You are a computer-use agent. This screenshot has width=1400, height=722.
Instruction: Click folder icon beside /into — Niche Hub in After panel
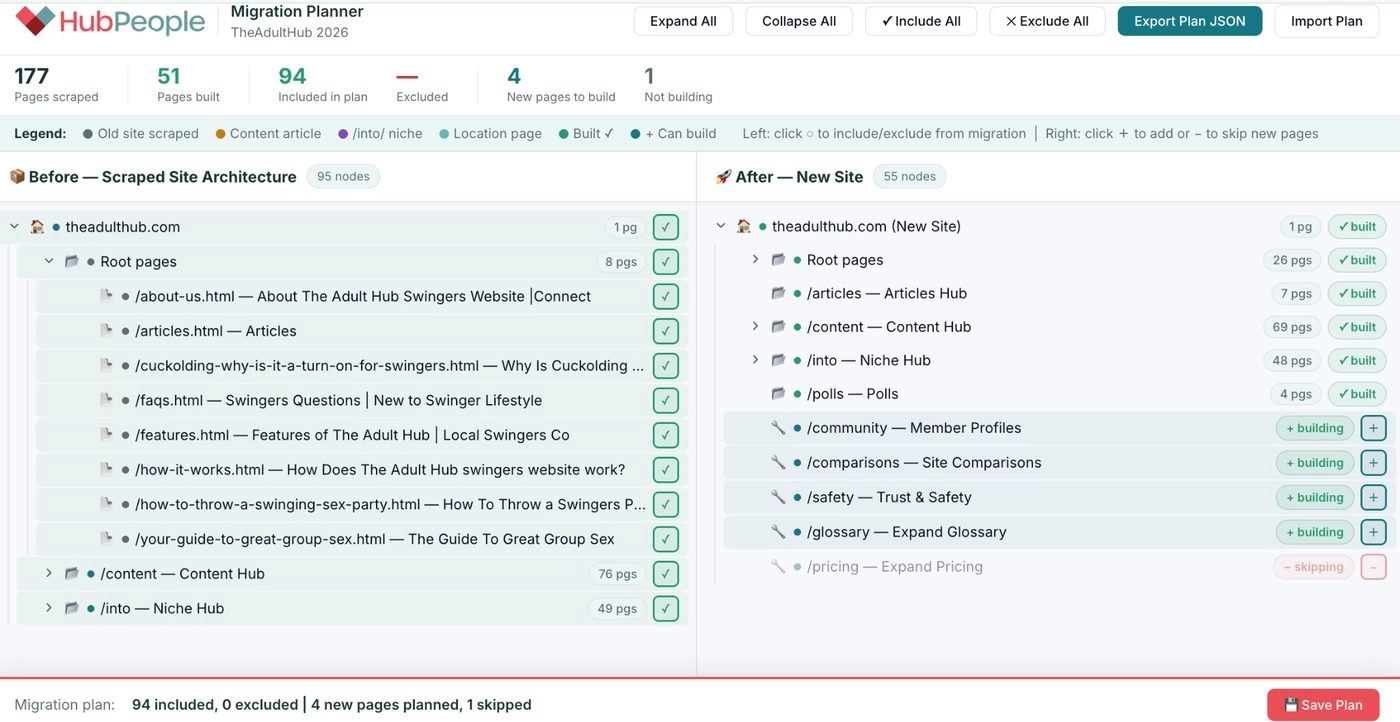point(778,360)
